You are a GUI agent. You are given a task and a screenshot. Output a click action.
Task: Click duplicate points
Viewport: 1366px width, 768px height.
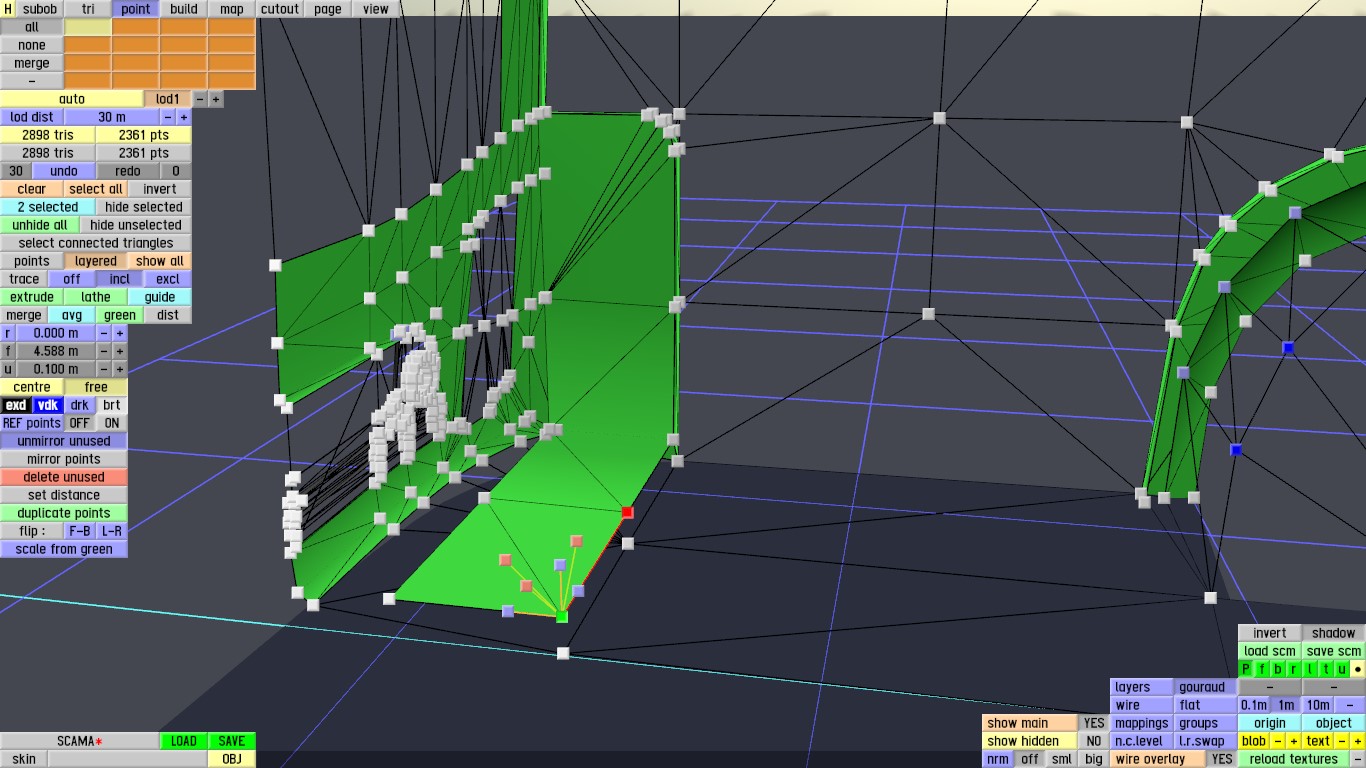(64, 513)
